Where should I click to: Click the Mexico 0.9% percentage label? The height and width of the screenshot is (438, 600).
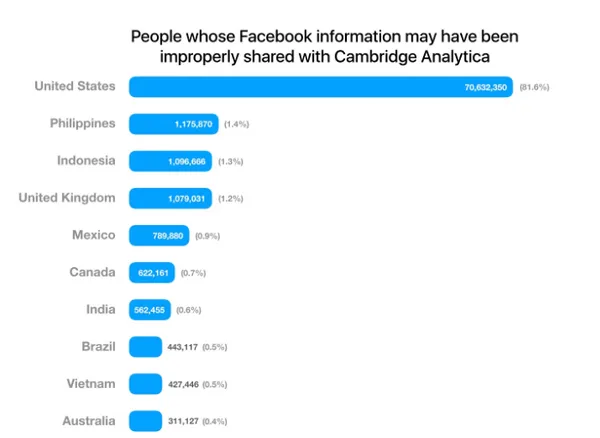tap(207, 236)
